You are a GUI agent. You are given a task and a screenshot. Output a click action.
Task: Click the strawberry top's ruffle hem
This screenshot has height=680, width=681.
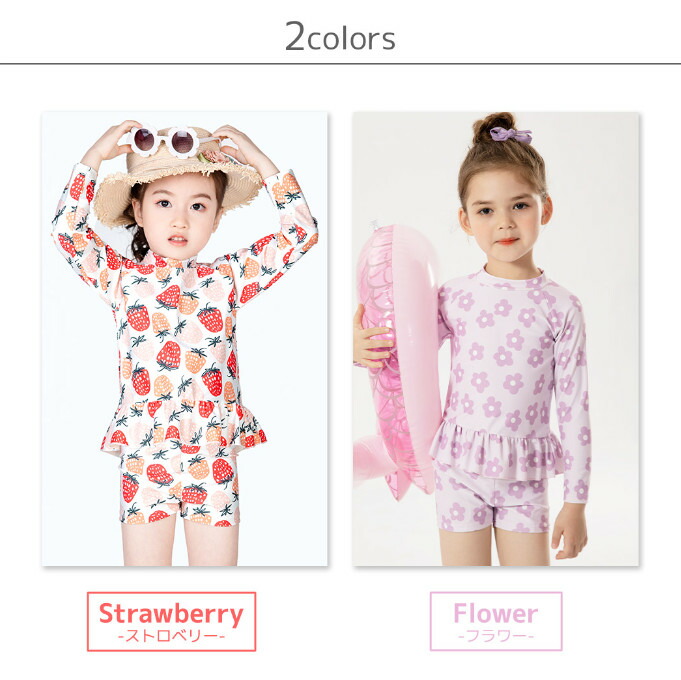[184, 428]
